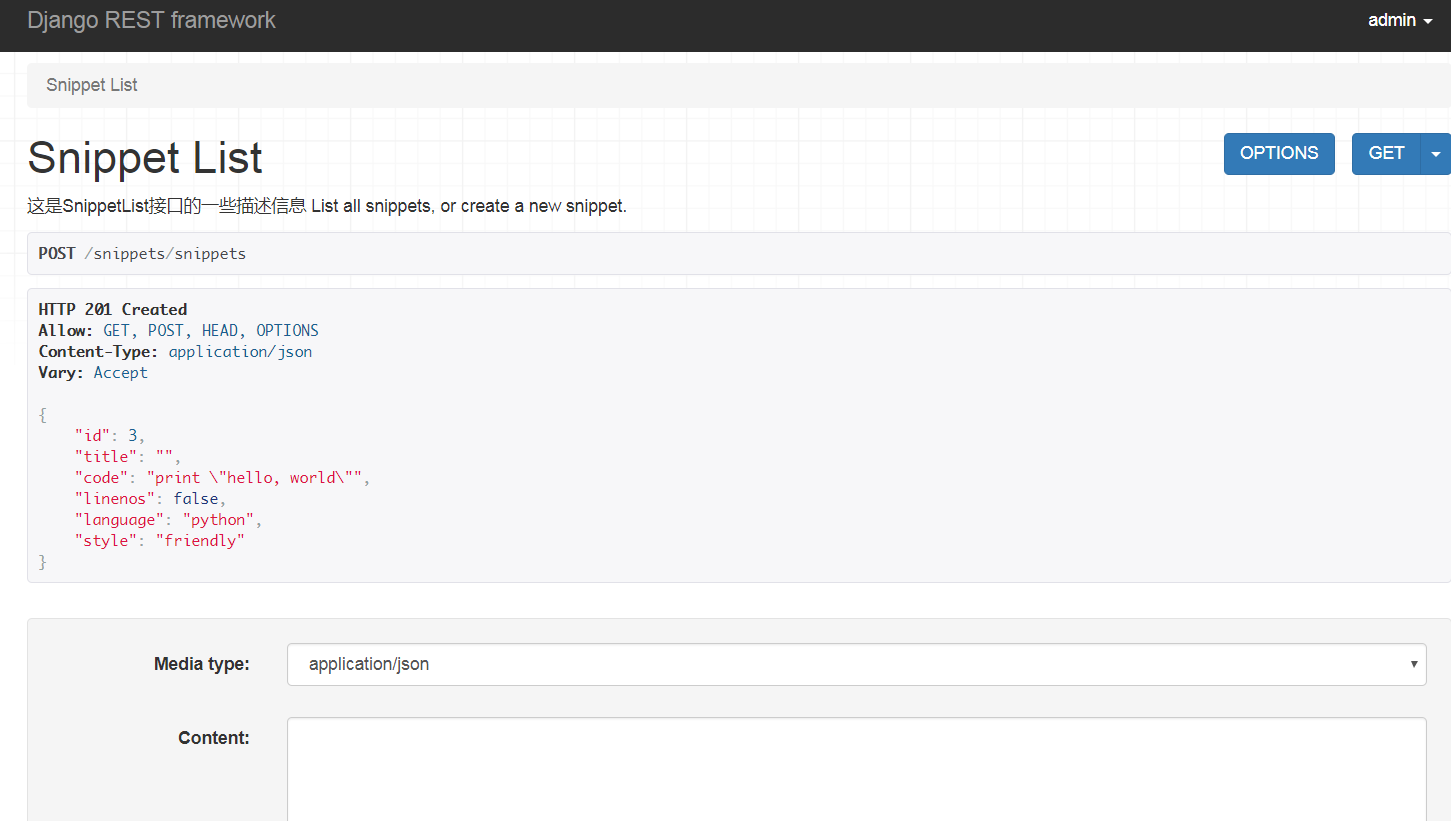Expand the GET format dropdown caret
The image size is (1451, 821).
pyautogui.click(x=1436, y=153)
